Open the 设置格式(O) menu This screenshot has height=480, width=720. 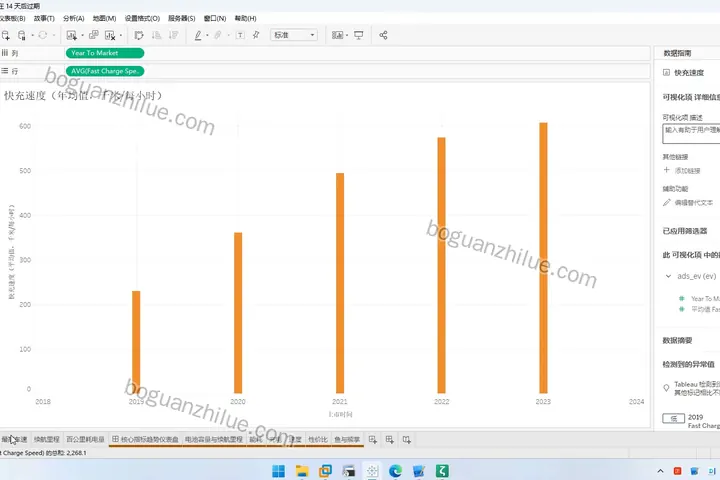(x=142, y=18)
